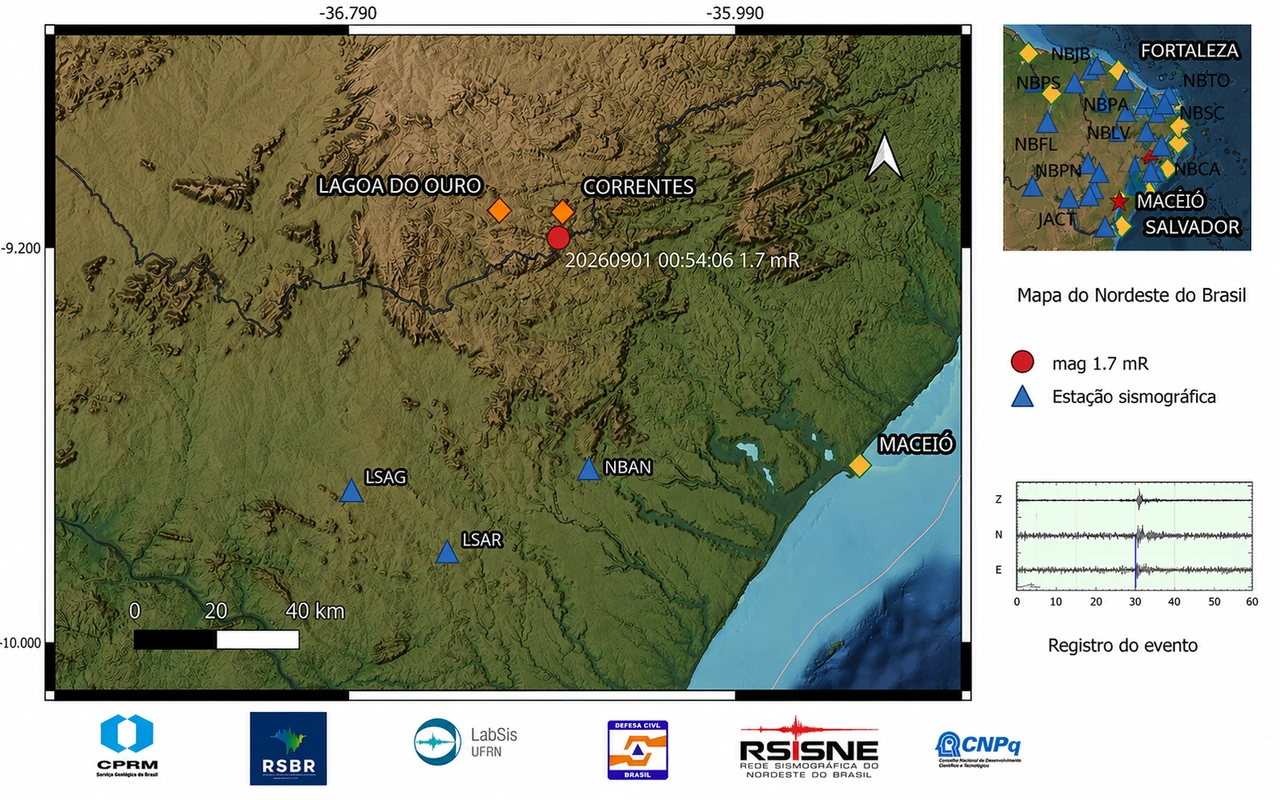
Task: Click the LSAG station name label
Action: coord(386,477)
